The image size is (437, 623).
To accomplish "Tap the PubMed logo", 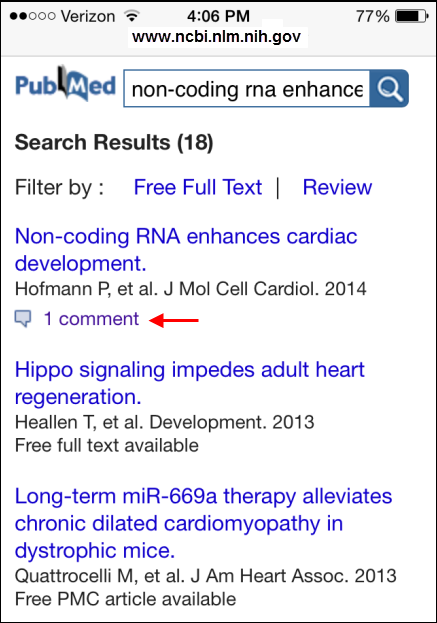I will click(66, 84).
